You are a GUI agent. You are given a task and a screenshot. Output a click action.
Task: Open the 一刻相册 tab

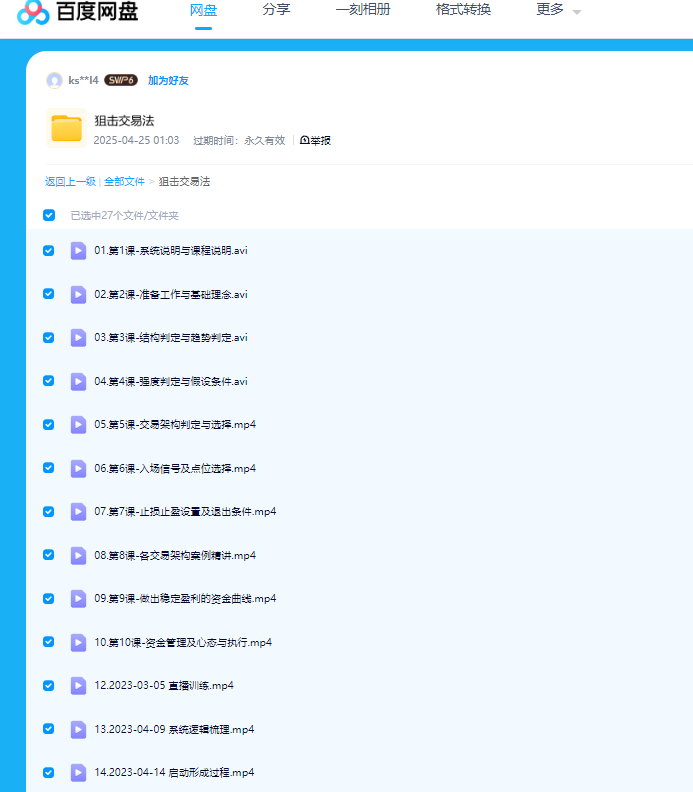(x=363, y=10)
